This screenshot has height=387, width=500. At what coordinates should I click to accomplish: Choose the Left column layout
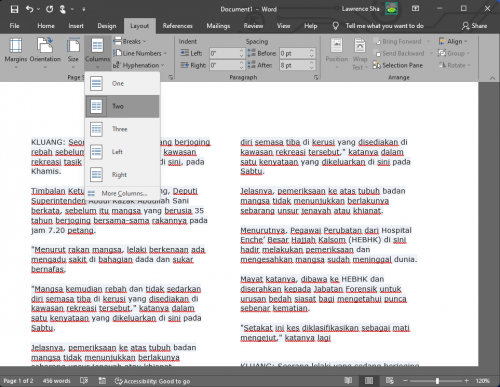[122, 152]
